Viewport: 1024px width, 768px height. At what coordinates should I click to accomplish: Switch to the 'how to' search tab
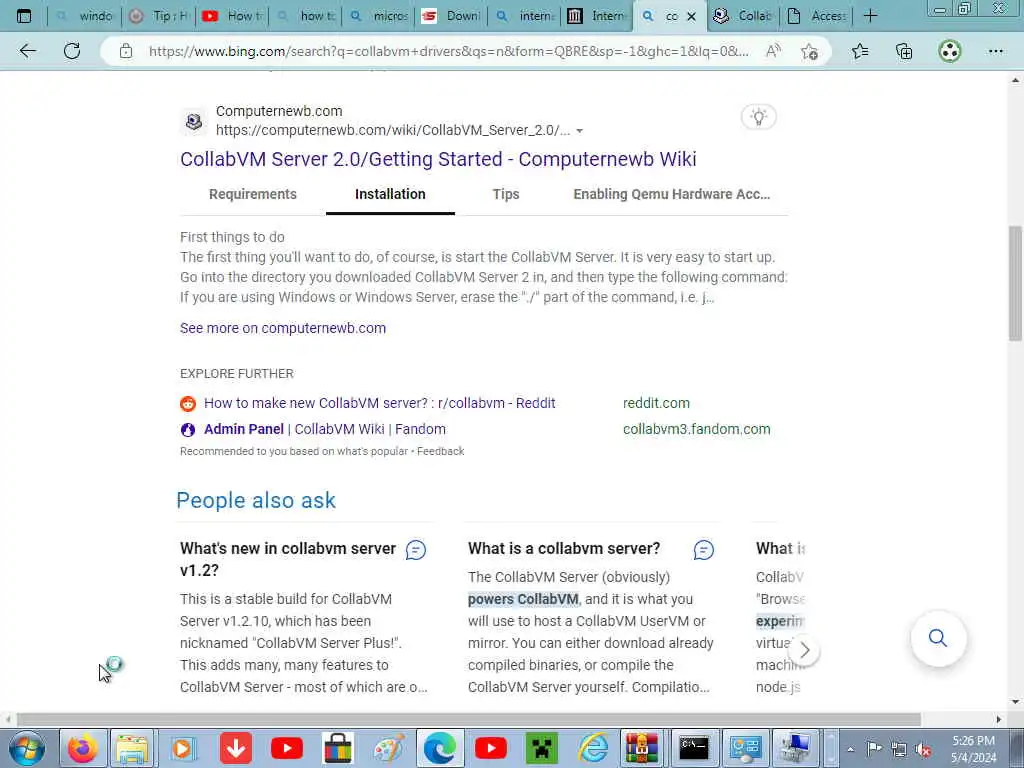(306, 16)
